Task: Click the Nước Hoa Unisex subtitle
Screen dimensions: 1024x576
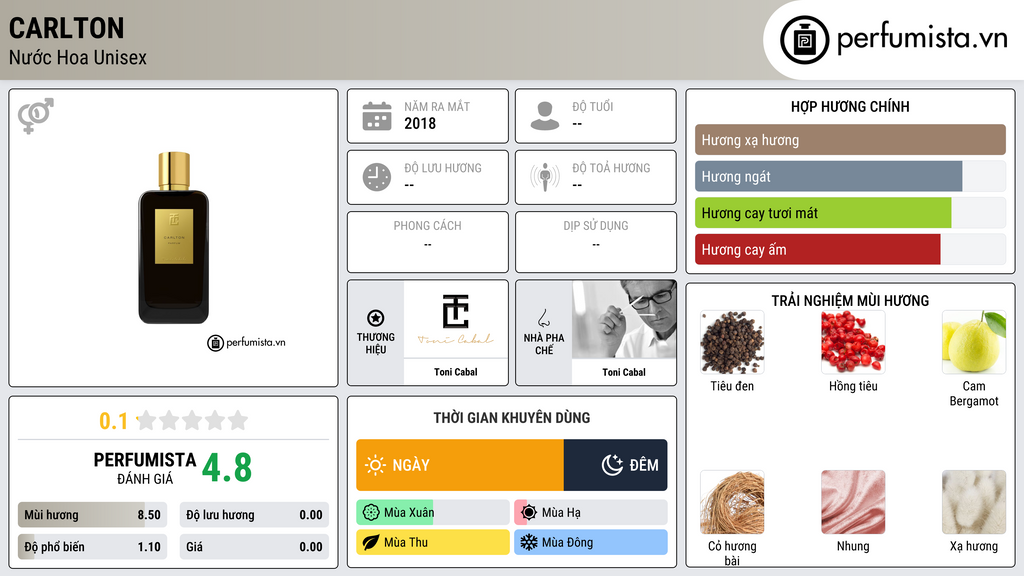Action: click(x=78, y=58)
